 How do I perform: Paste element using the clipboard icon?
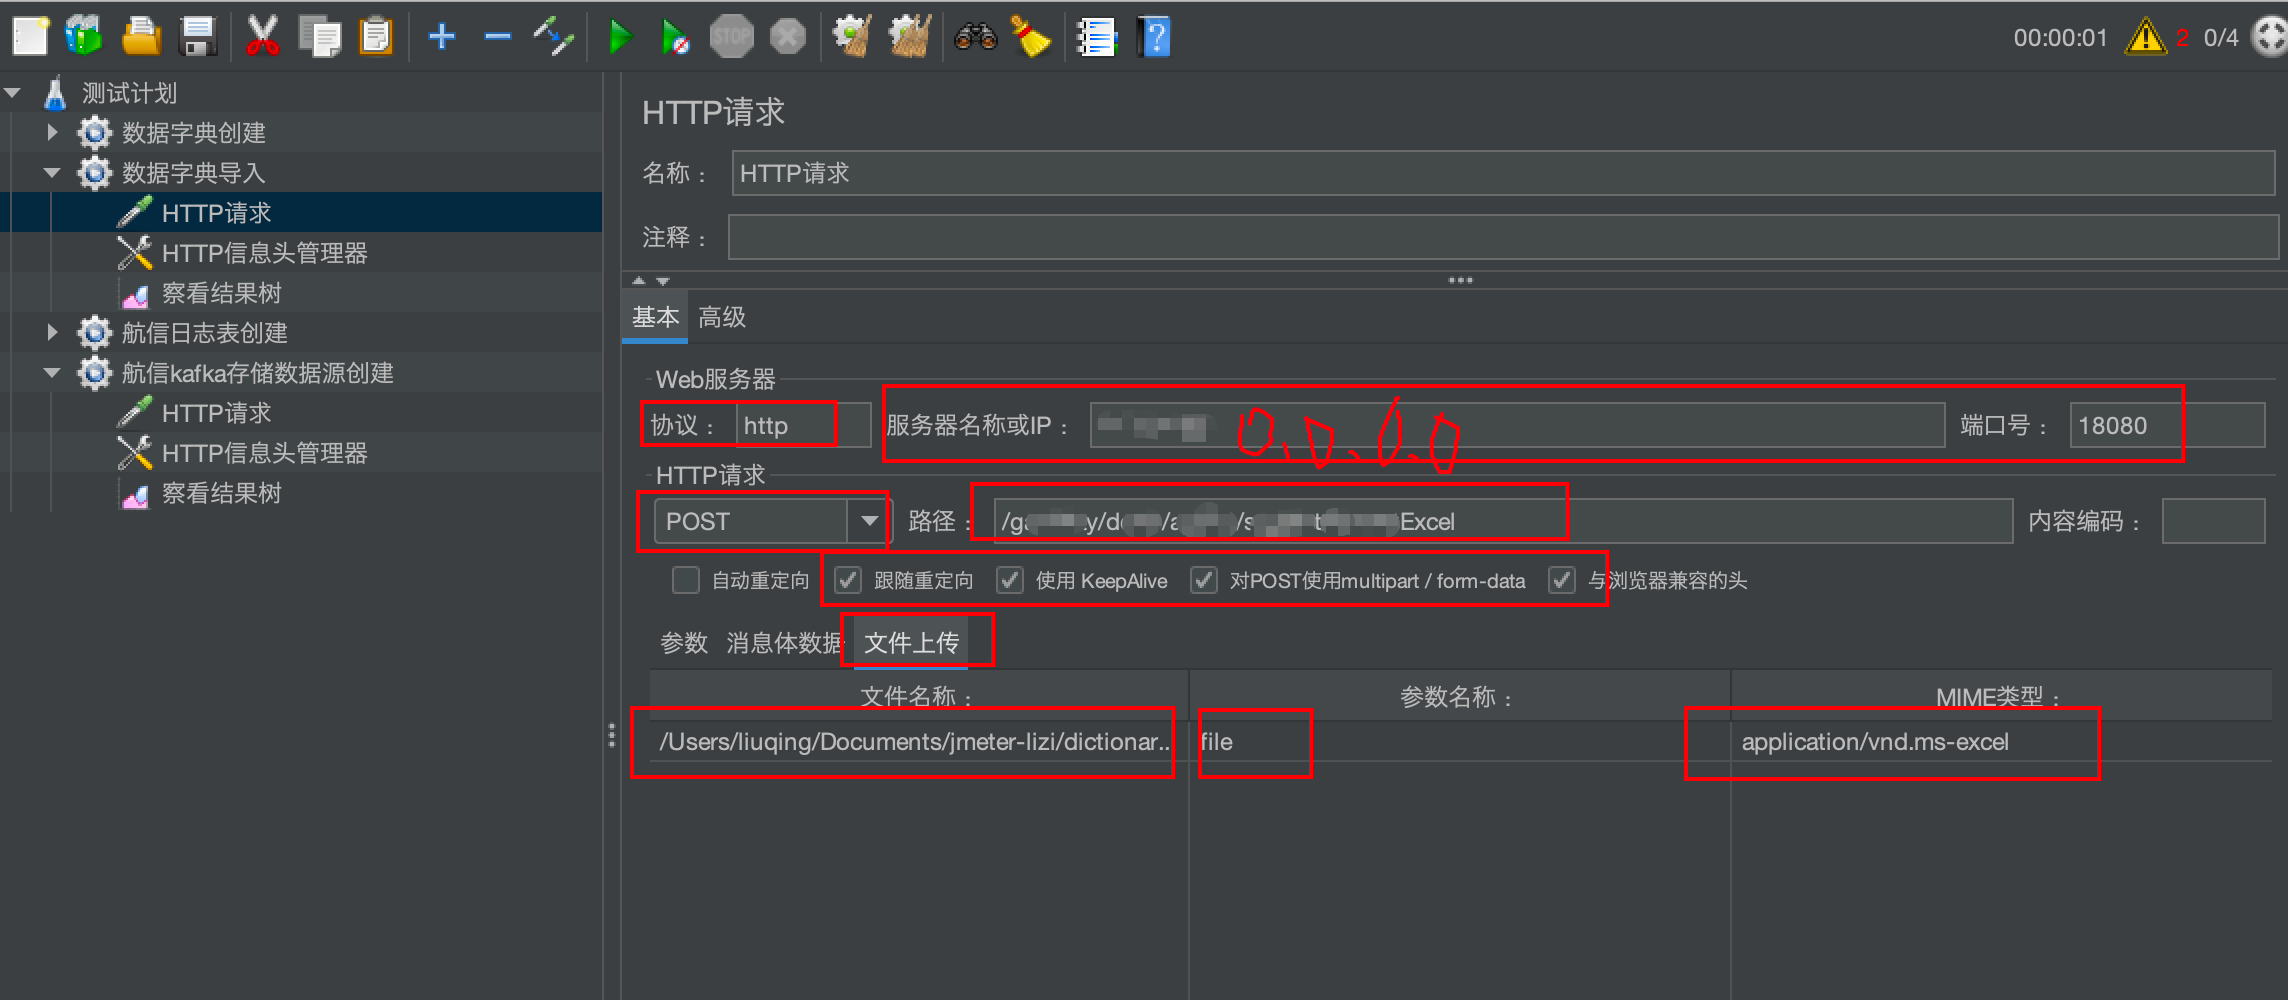click(375, 36)
